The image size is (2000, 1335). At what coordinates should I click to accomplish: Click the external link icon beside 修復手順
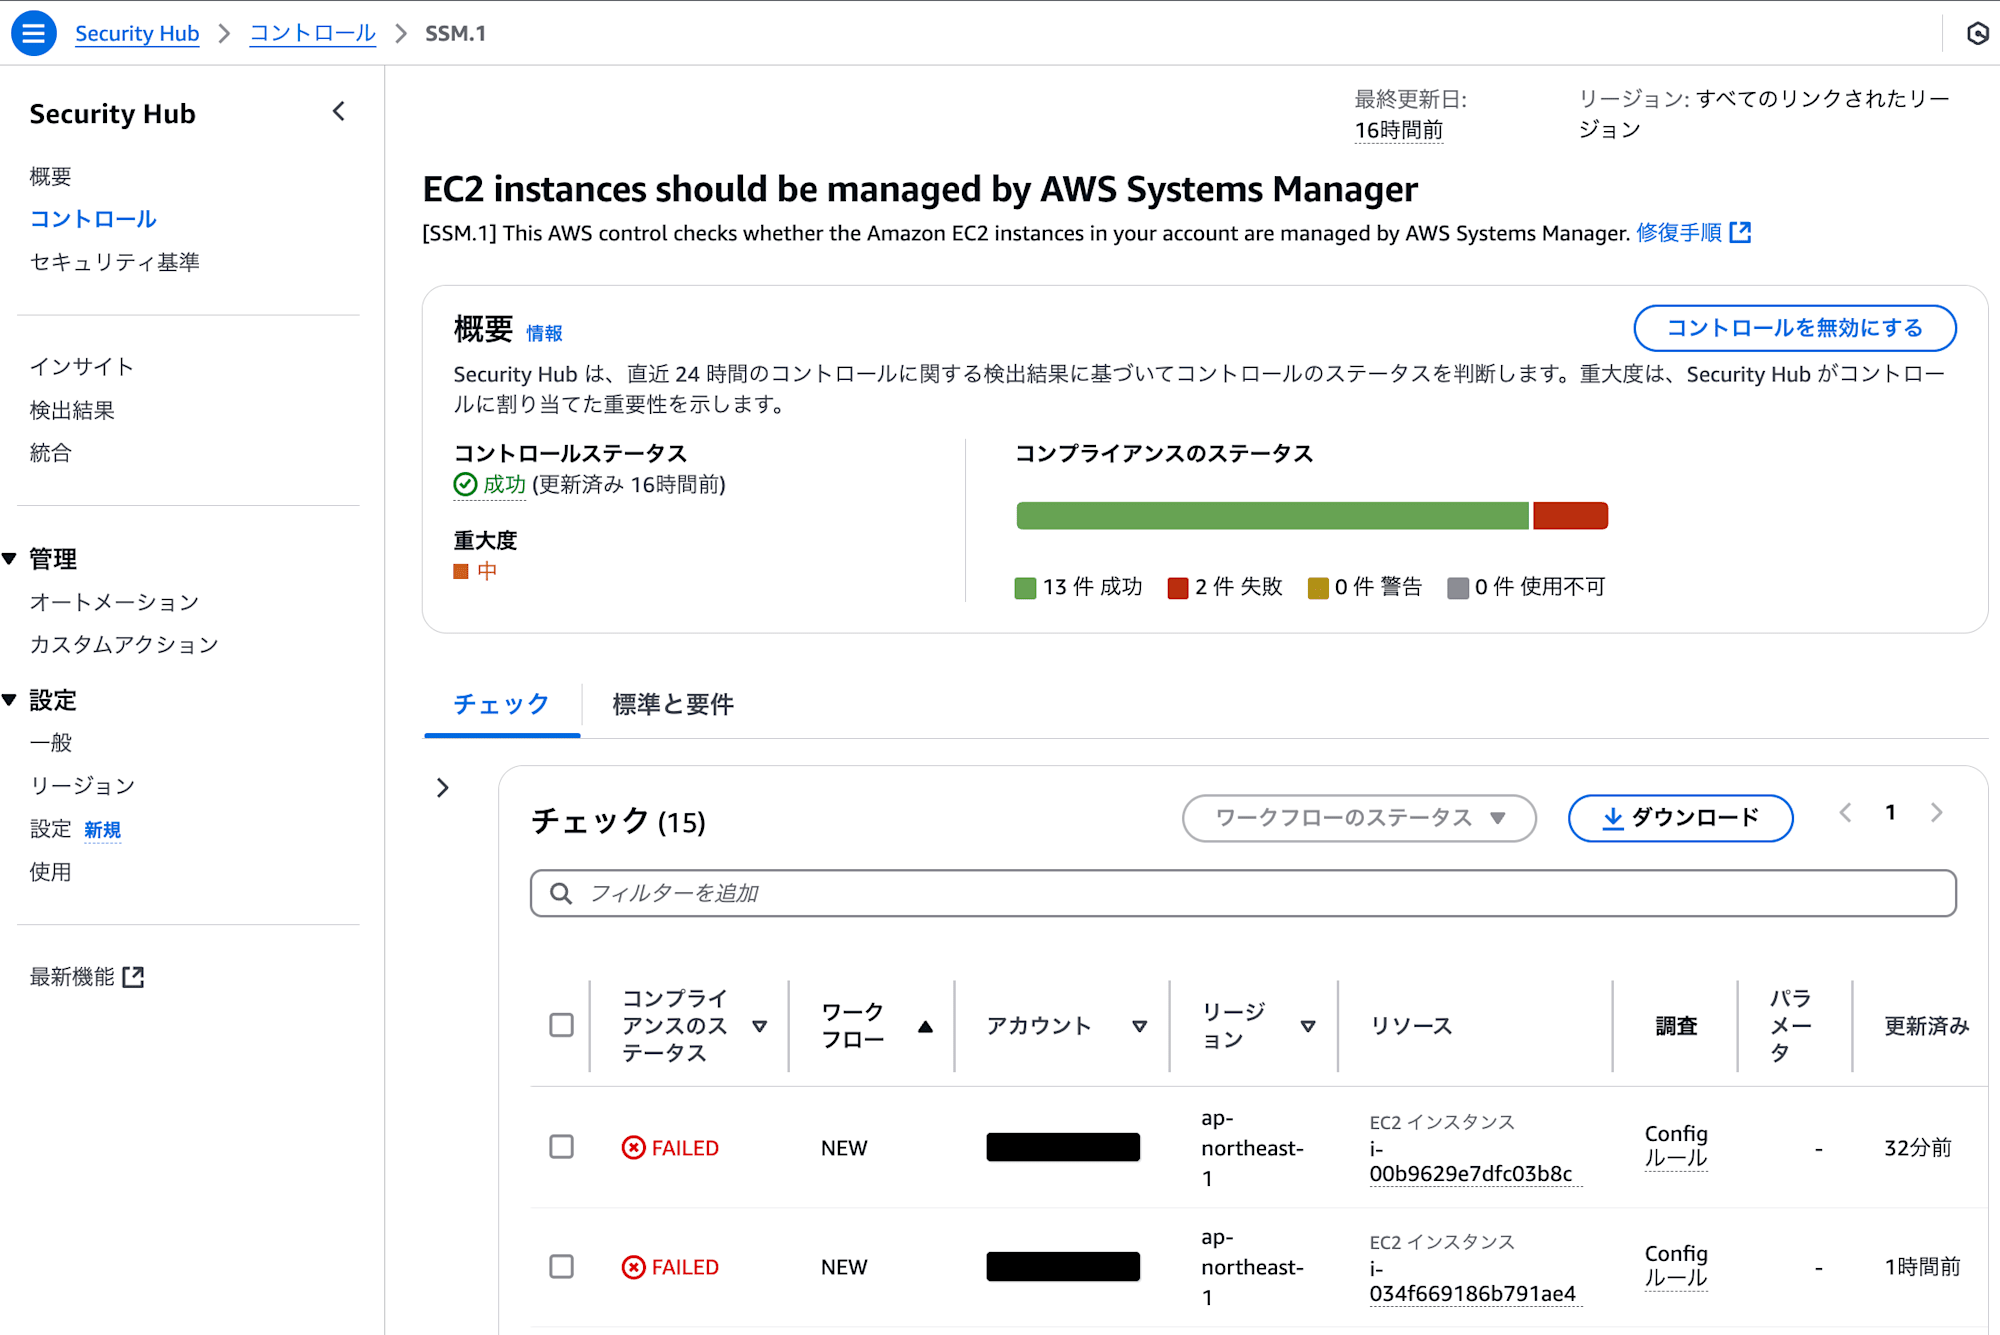(x=1741, y=232)
